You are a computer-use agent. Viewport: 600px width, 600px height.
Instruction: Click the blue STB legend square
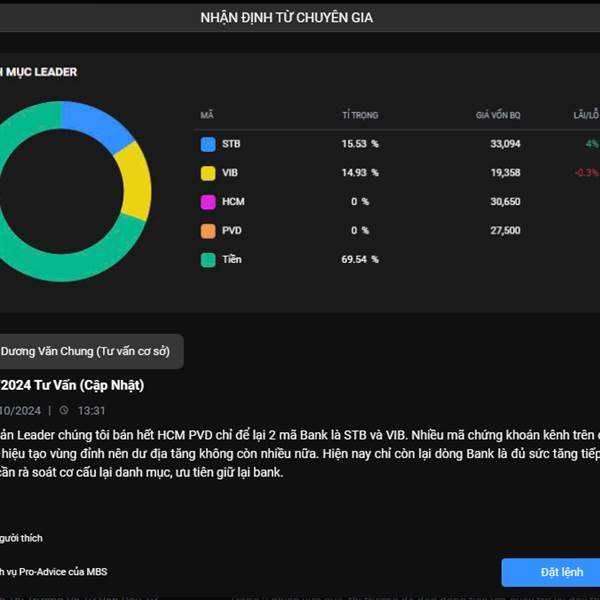tap(208, 144)
